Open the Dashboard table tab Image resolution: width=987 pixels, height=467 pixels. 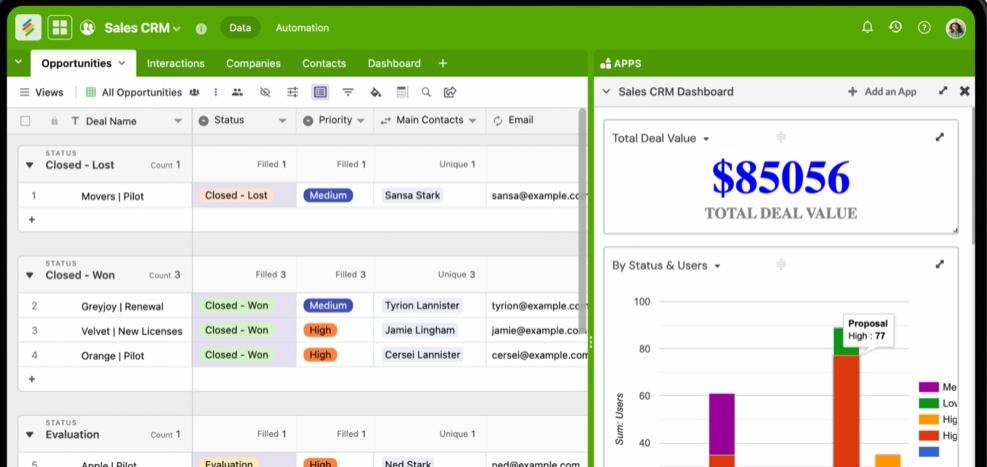pyautogui.click(x=394, y=64)
